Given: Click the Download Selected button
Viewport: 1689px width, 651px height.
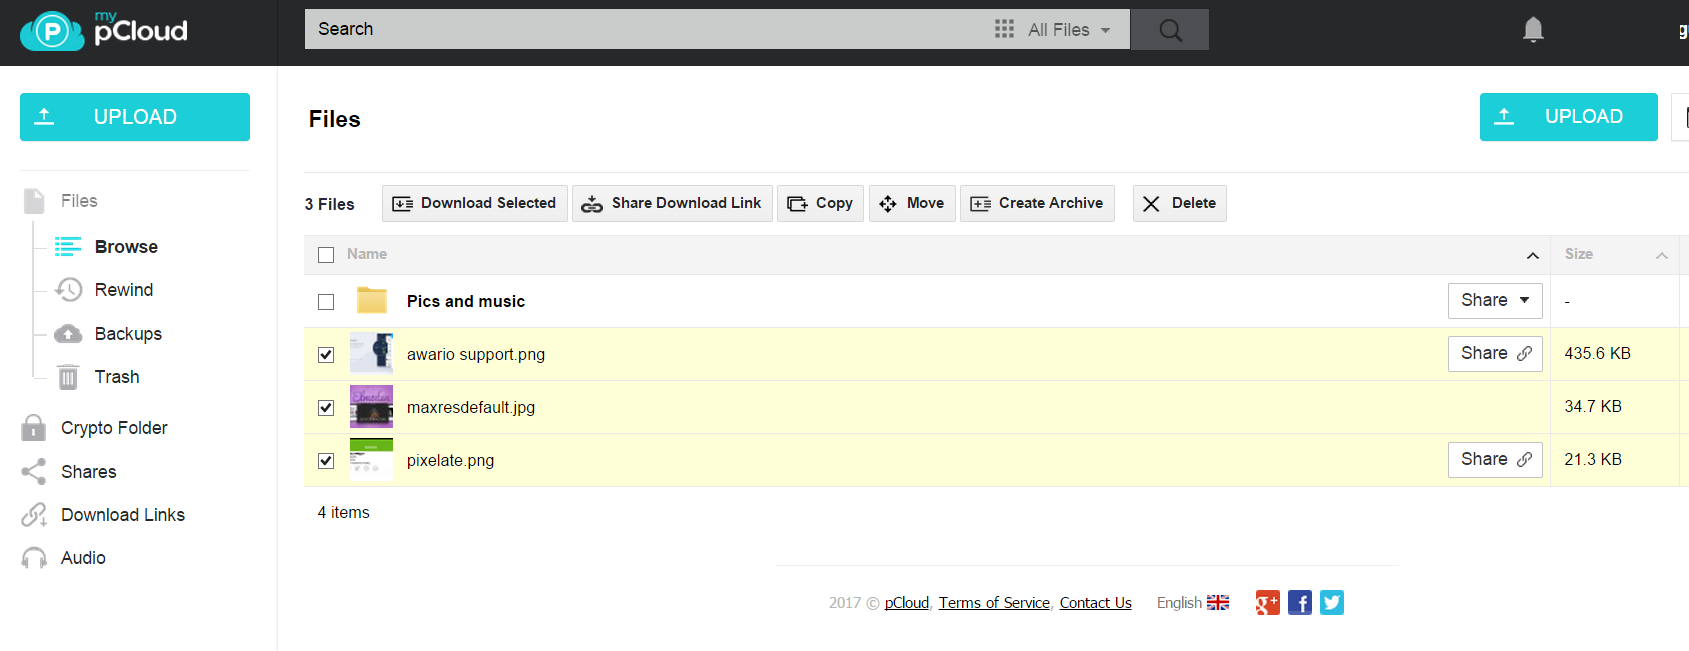Looking at the screenshot, I should click(475, 203).
